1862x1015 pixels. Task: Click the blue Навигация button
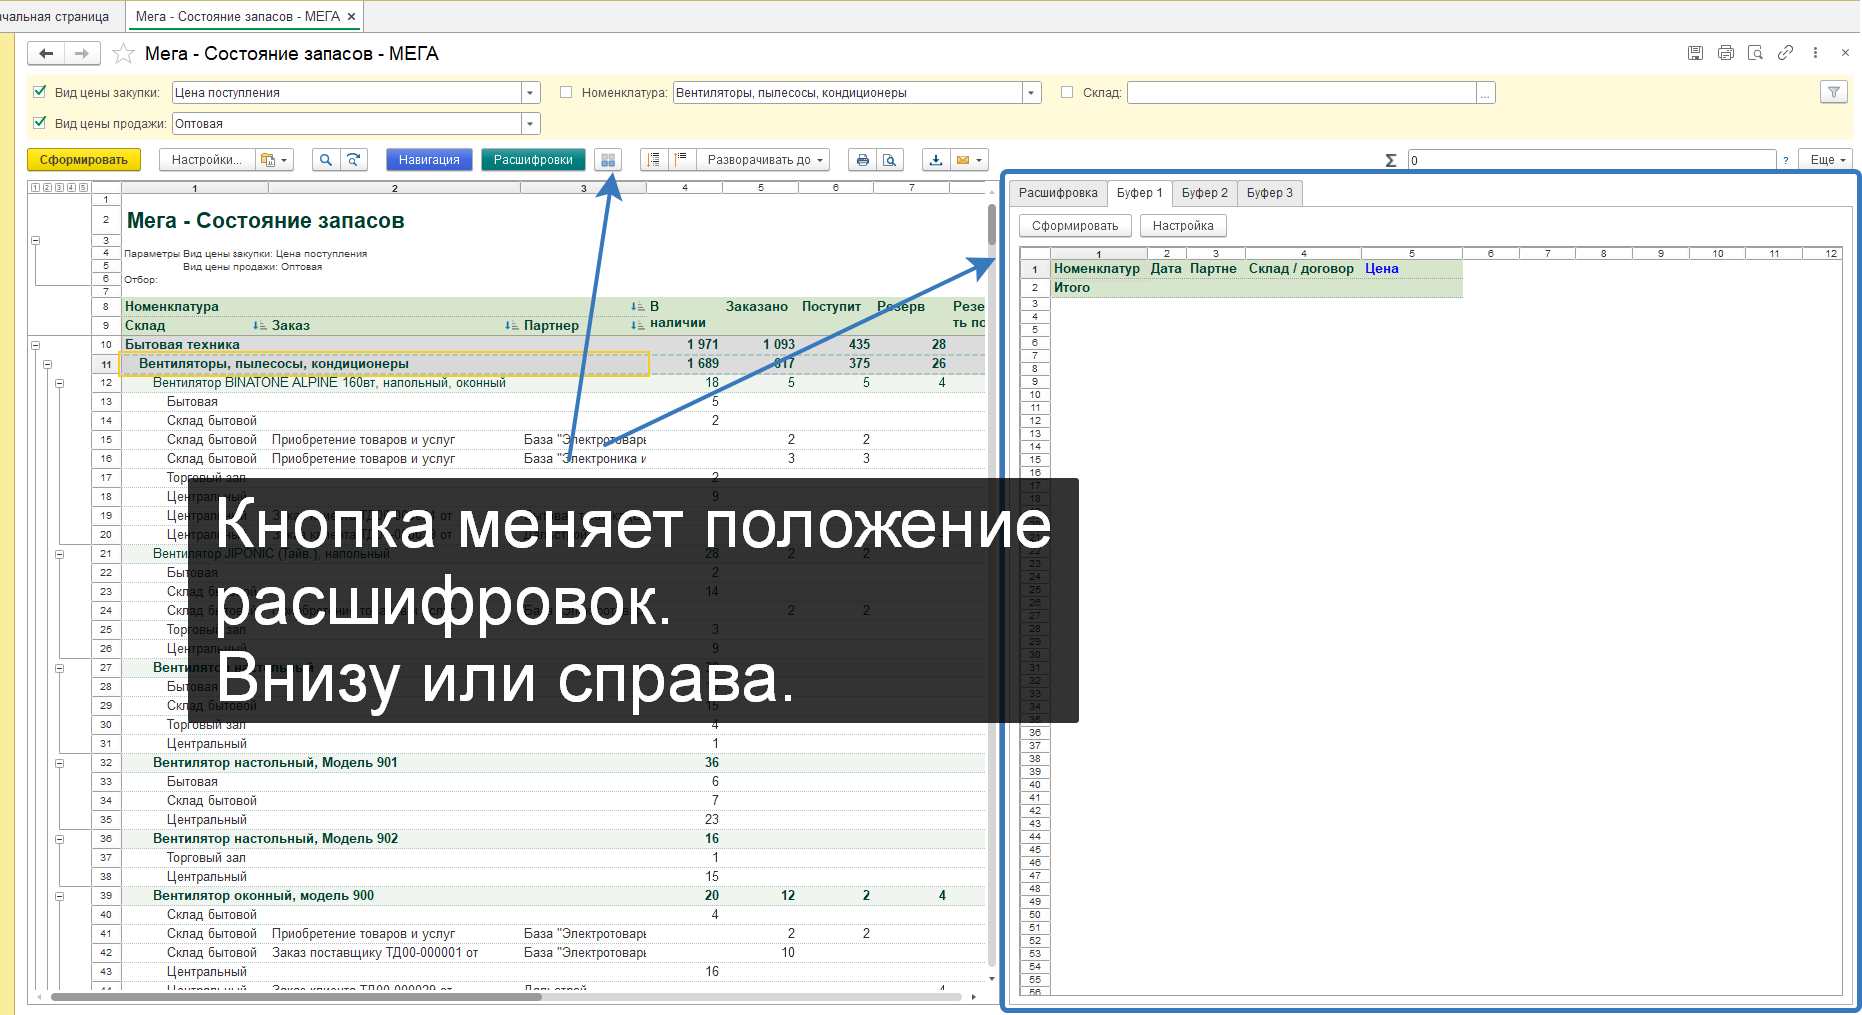point(429,160)
